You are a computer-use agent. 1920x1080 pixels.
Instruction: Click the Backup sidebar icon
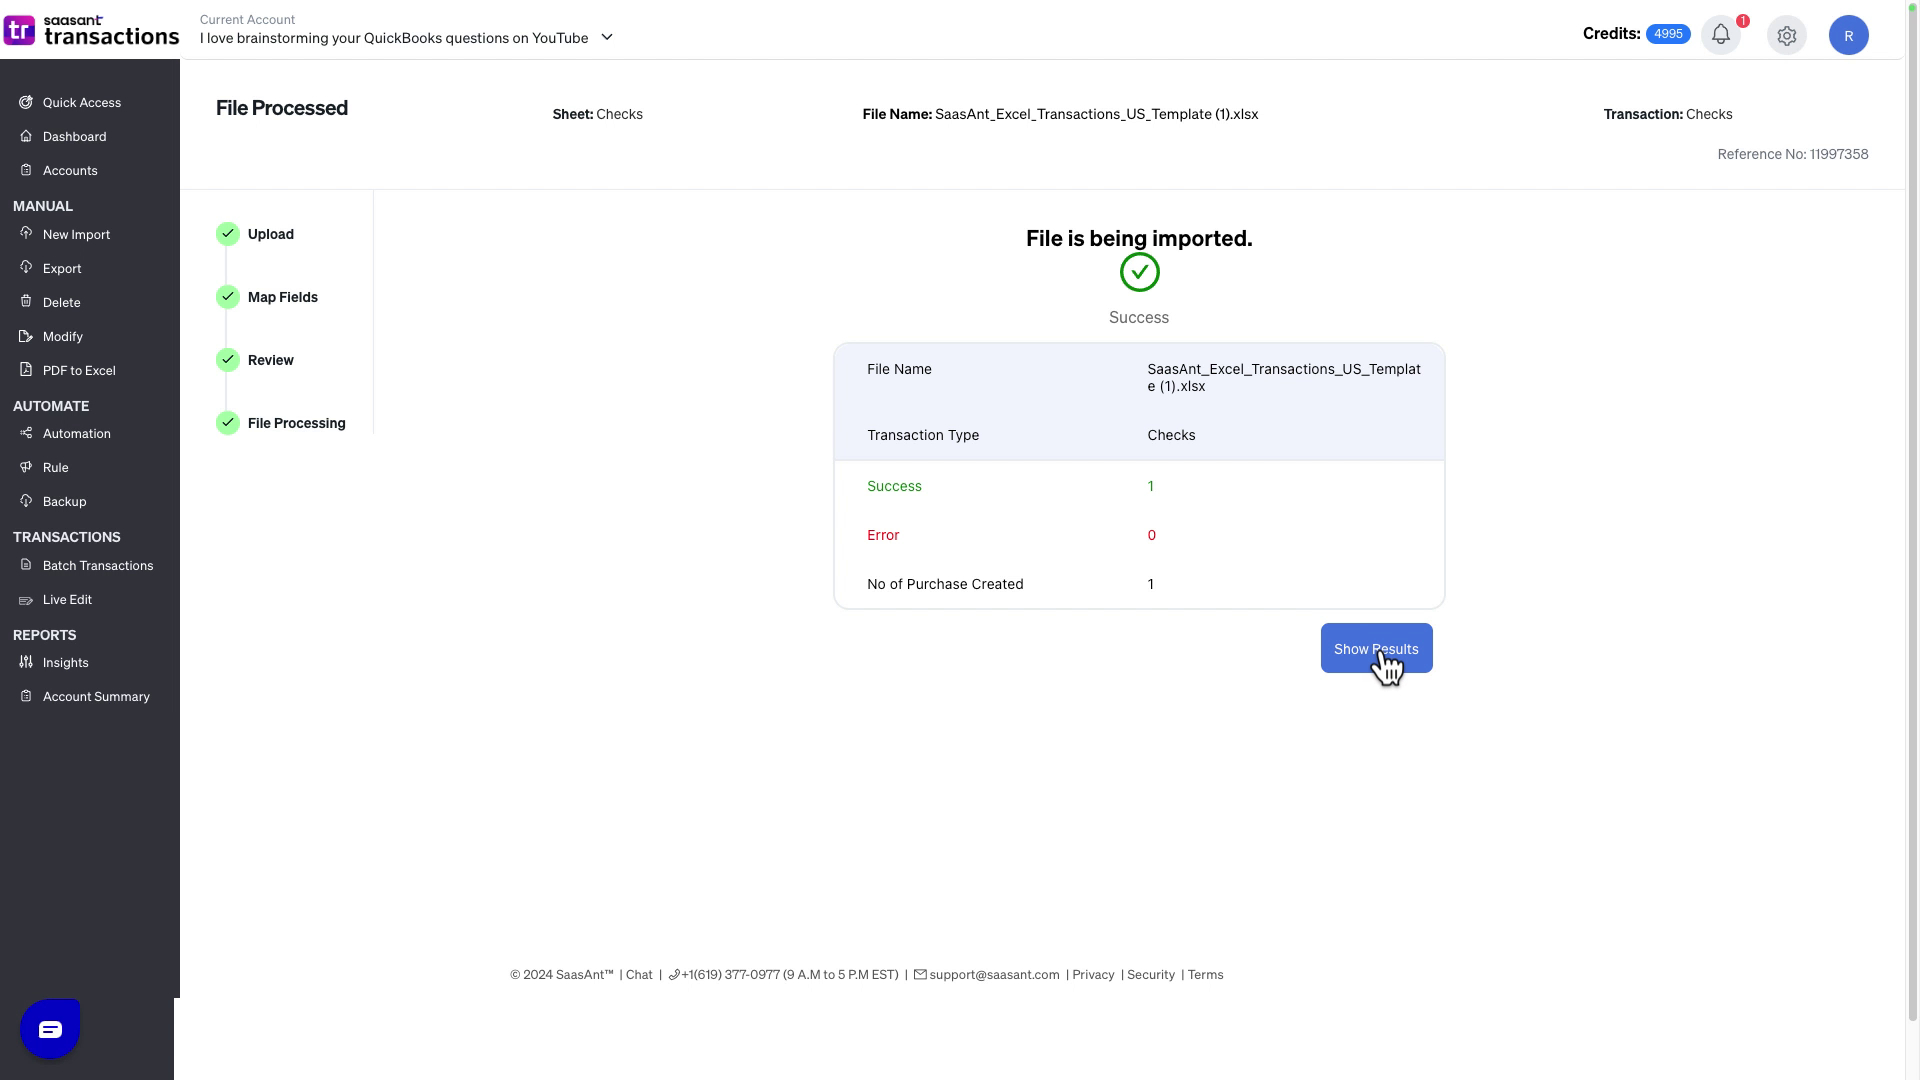(26, 501)
